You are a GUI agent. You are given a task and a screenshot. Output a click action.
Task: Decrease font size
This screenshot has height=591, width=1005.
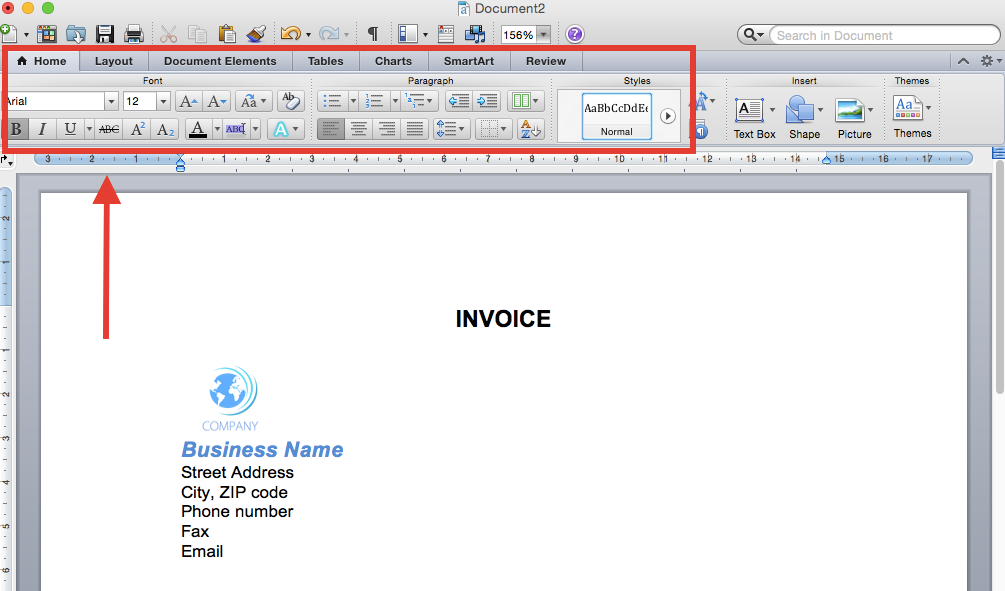tap(217, 101)
